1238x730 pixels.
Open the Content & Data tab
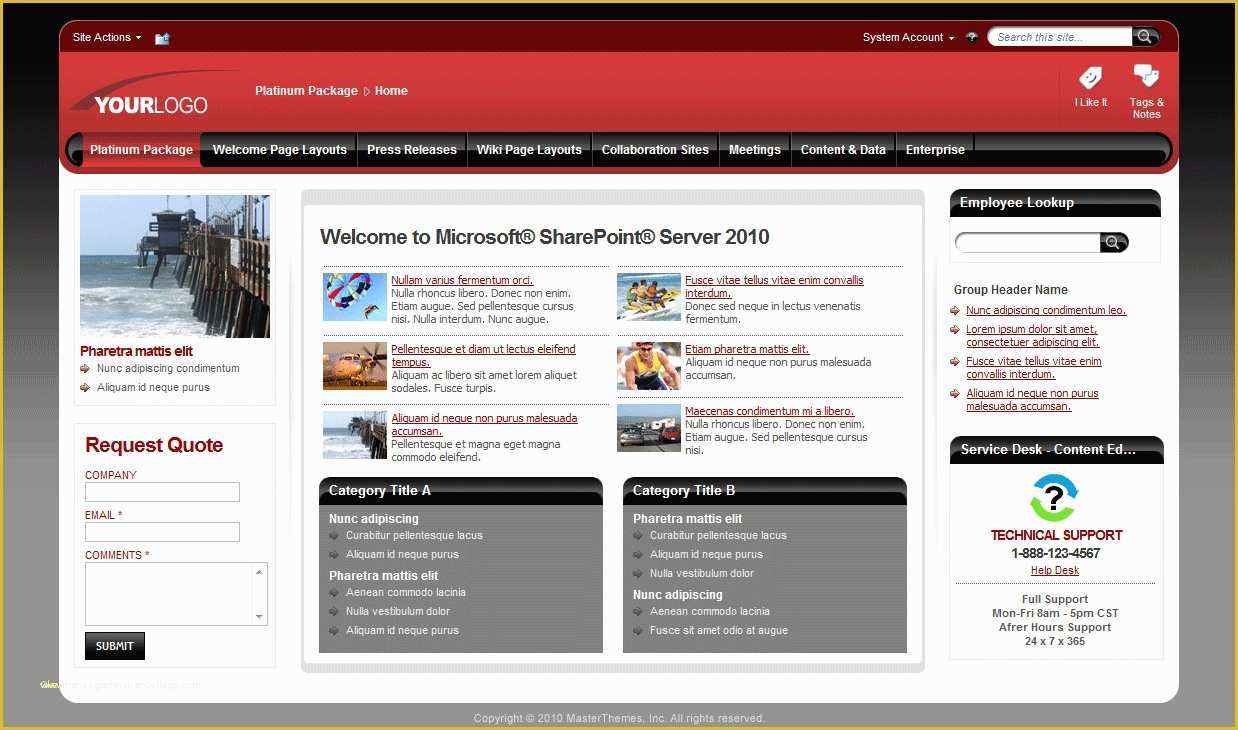(843, 150)
